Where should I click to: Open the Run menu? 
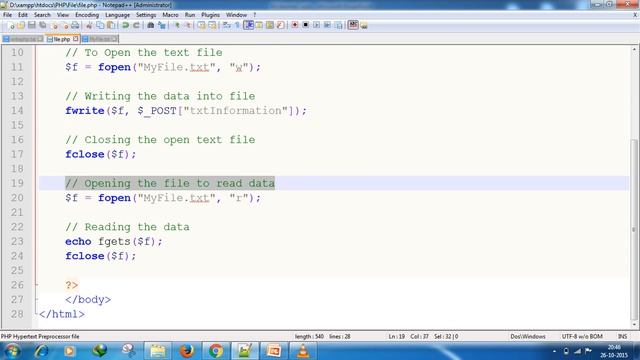(x=190, y=15)
